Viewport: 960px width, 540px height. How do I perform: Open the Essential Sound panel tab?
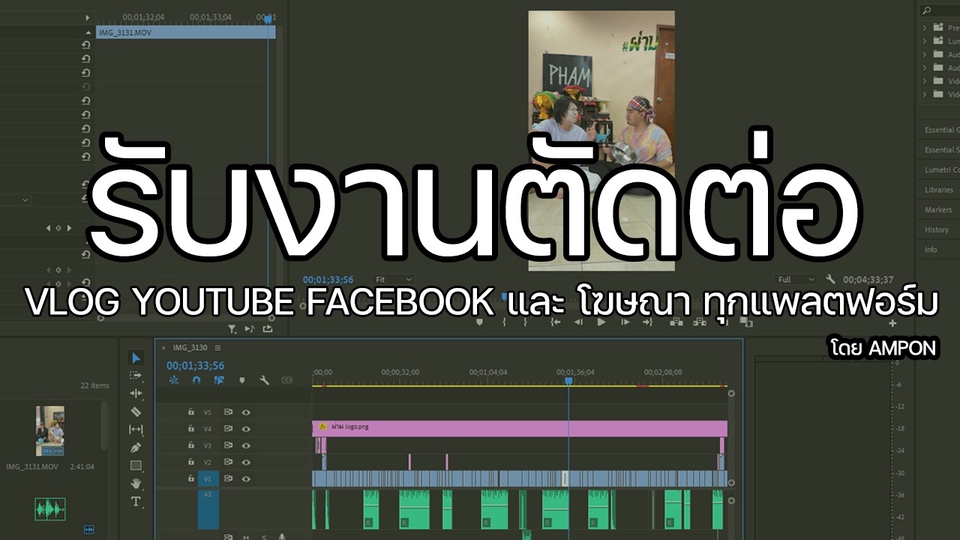tap(941, 150)
